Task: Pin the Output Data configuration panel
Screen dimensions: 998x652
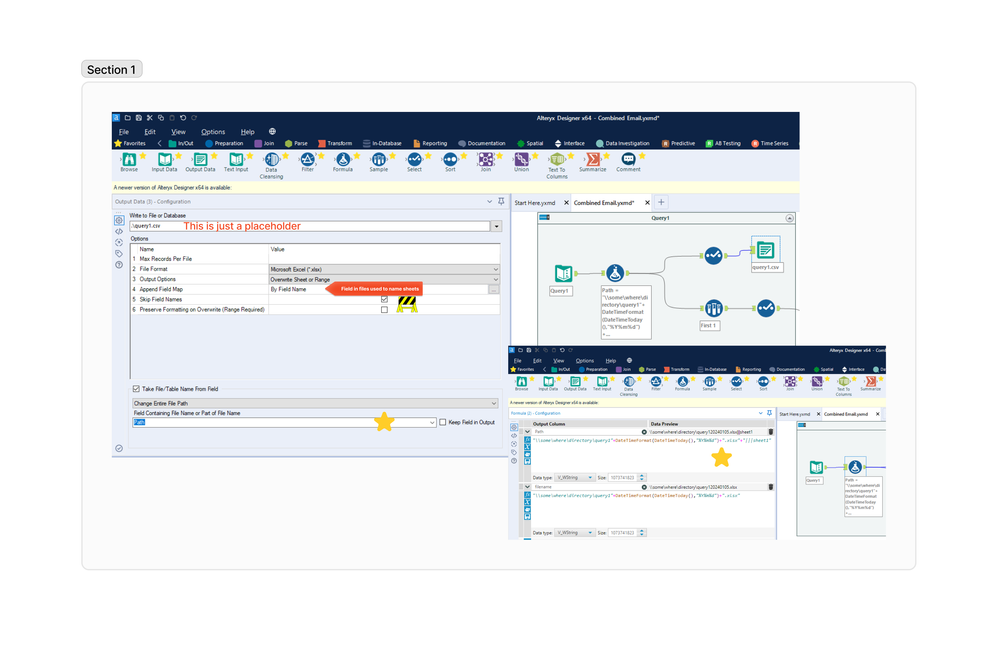Action: coord(502,201)
